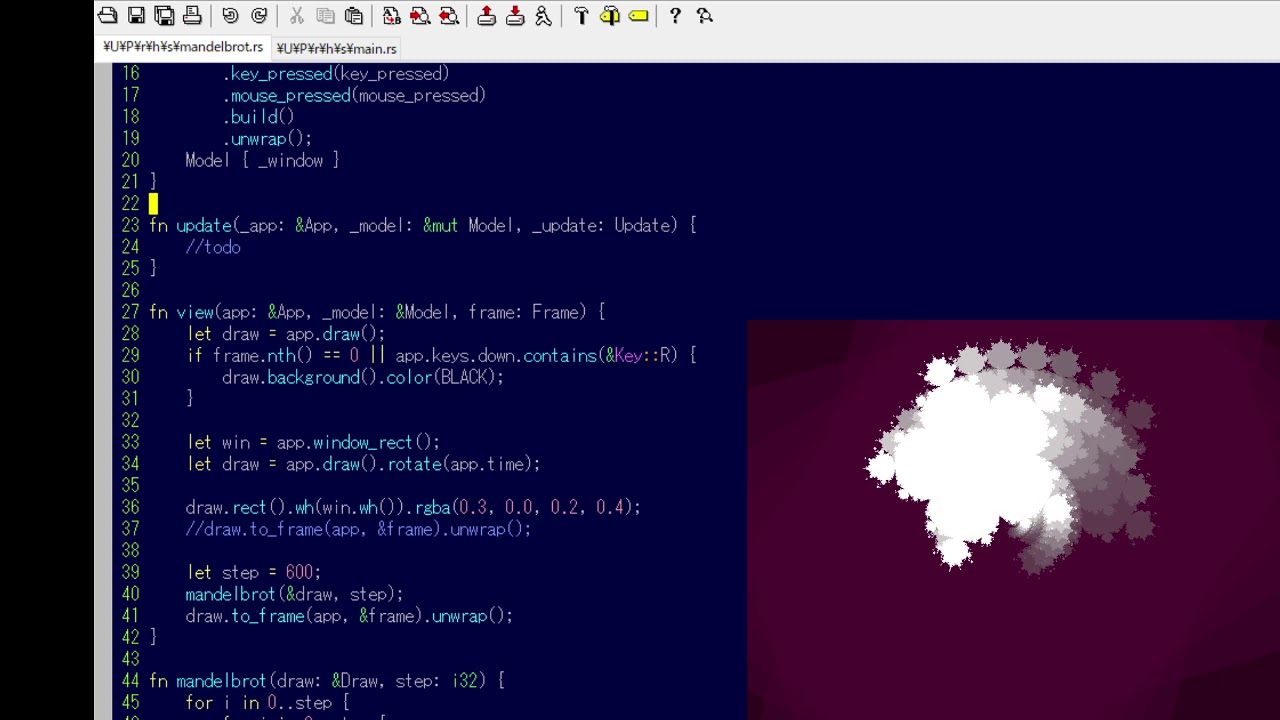Click the text ".key_pressed(key_pressed)"

(x=336, y=74)
